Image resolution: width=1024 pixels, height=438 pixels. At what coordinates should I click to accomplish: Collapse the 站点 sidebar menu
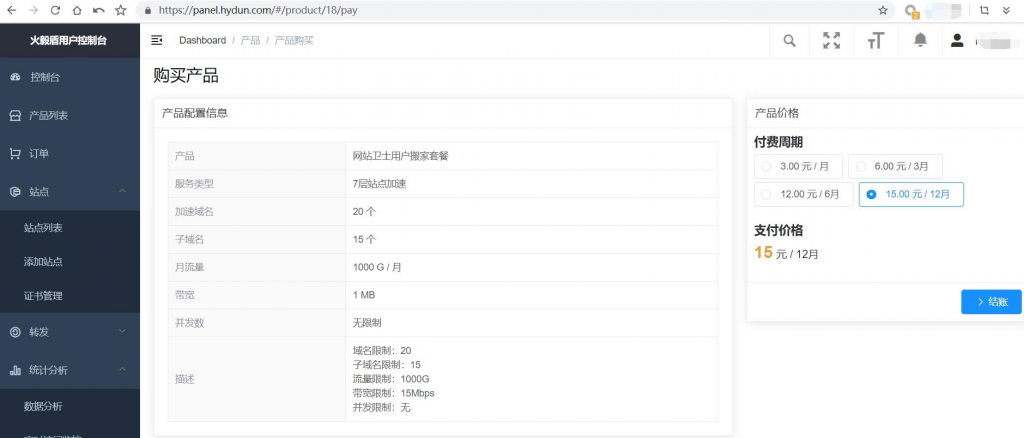click(x=70, y=192)
